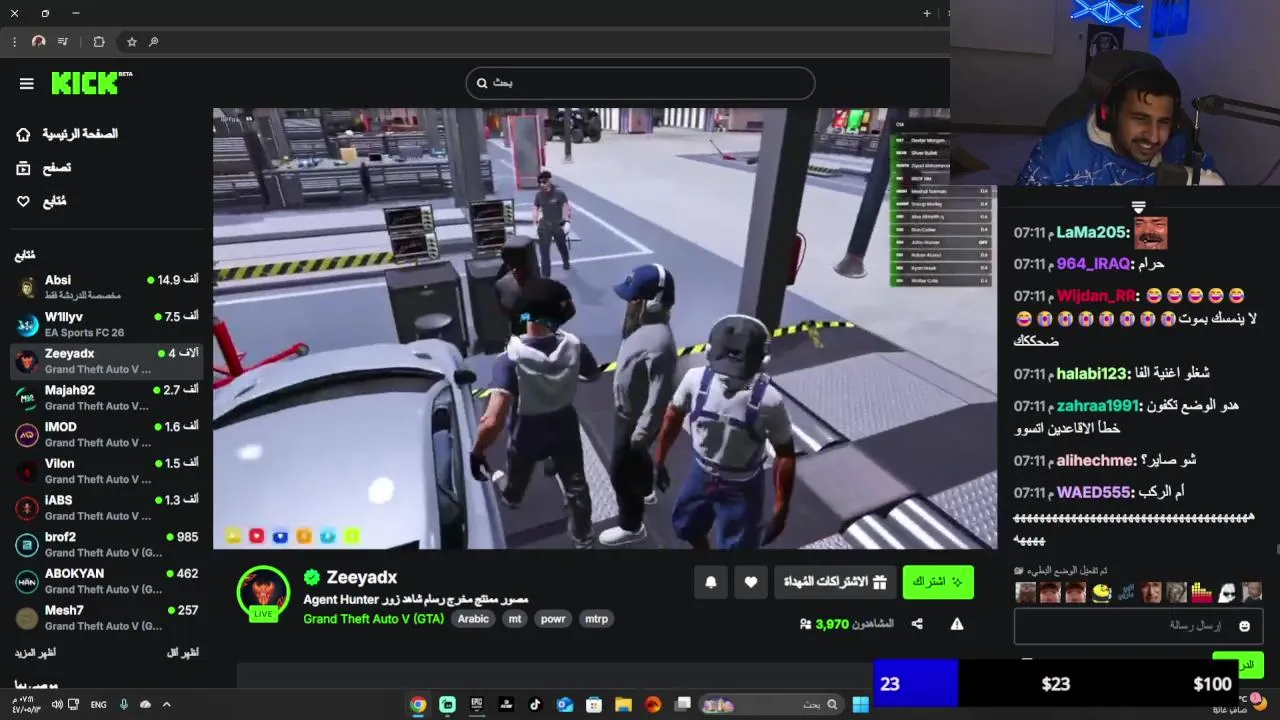Click Wijdan_RR username in chat
Image resolution: width=1280 pixels, height=720 pixels.
[x=1097, y=296]
